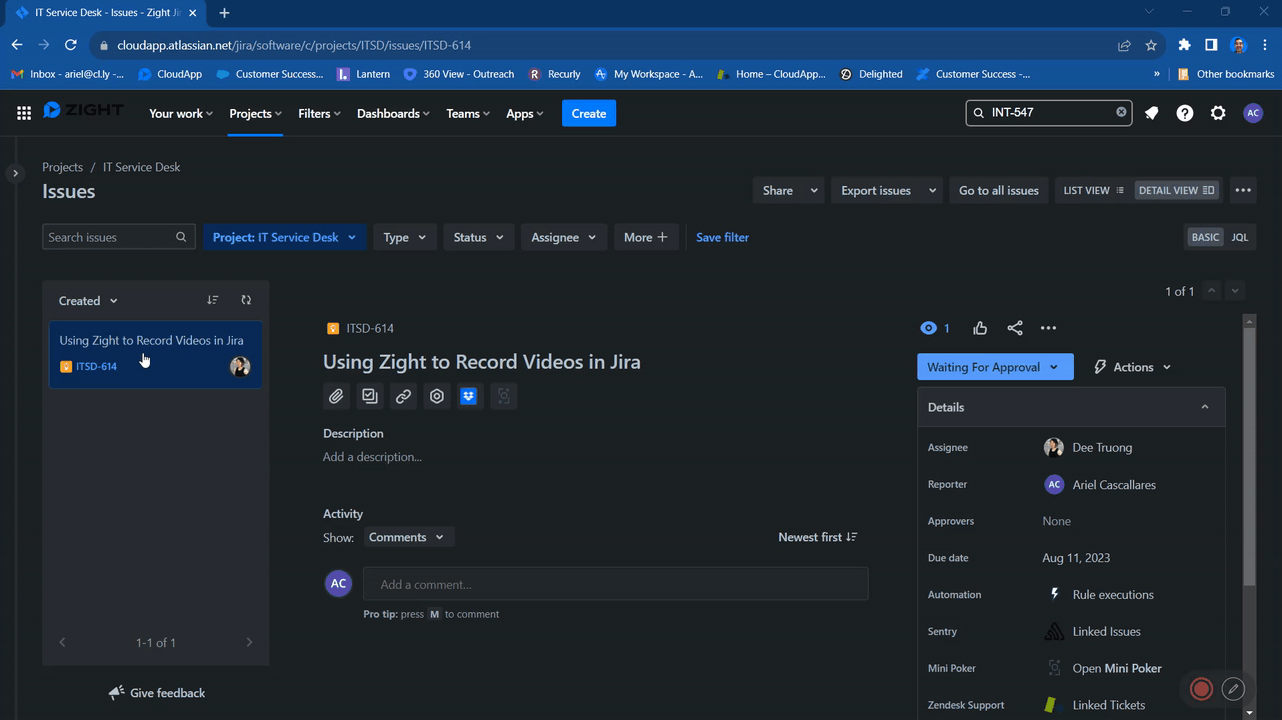Open the Export issues dropdown
This screenshot has height=720, width=1282.
point(888,190)
